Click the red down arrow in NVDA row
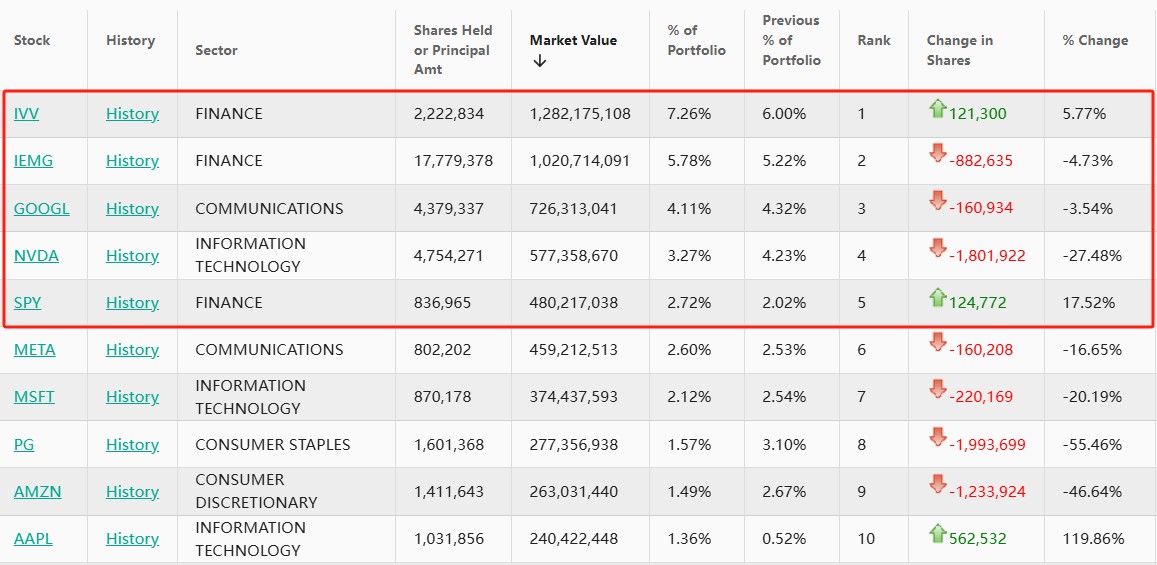1157x565 pixels. [x=937, y=248]
